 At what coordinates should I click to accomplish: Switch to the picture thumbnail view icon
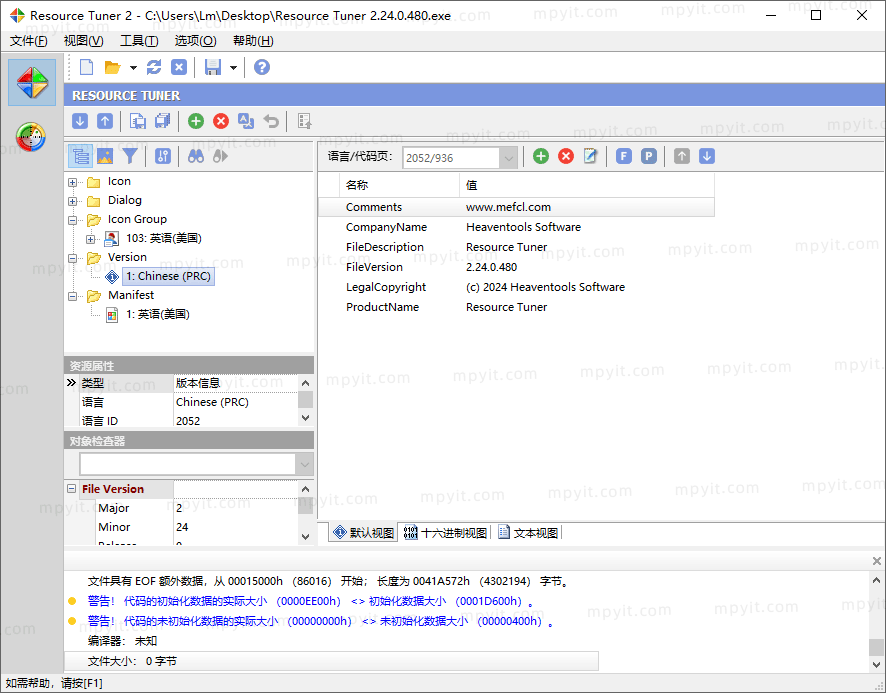click(105, 156)
